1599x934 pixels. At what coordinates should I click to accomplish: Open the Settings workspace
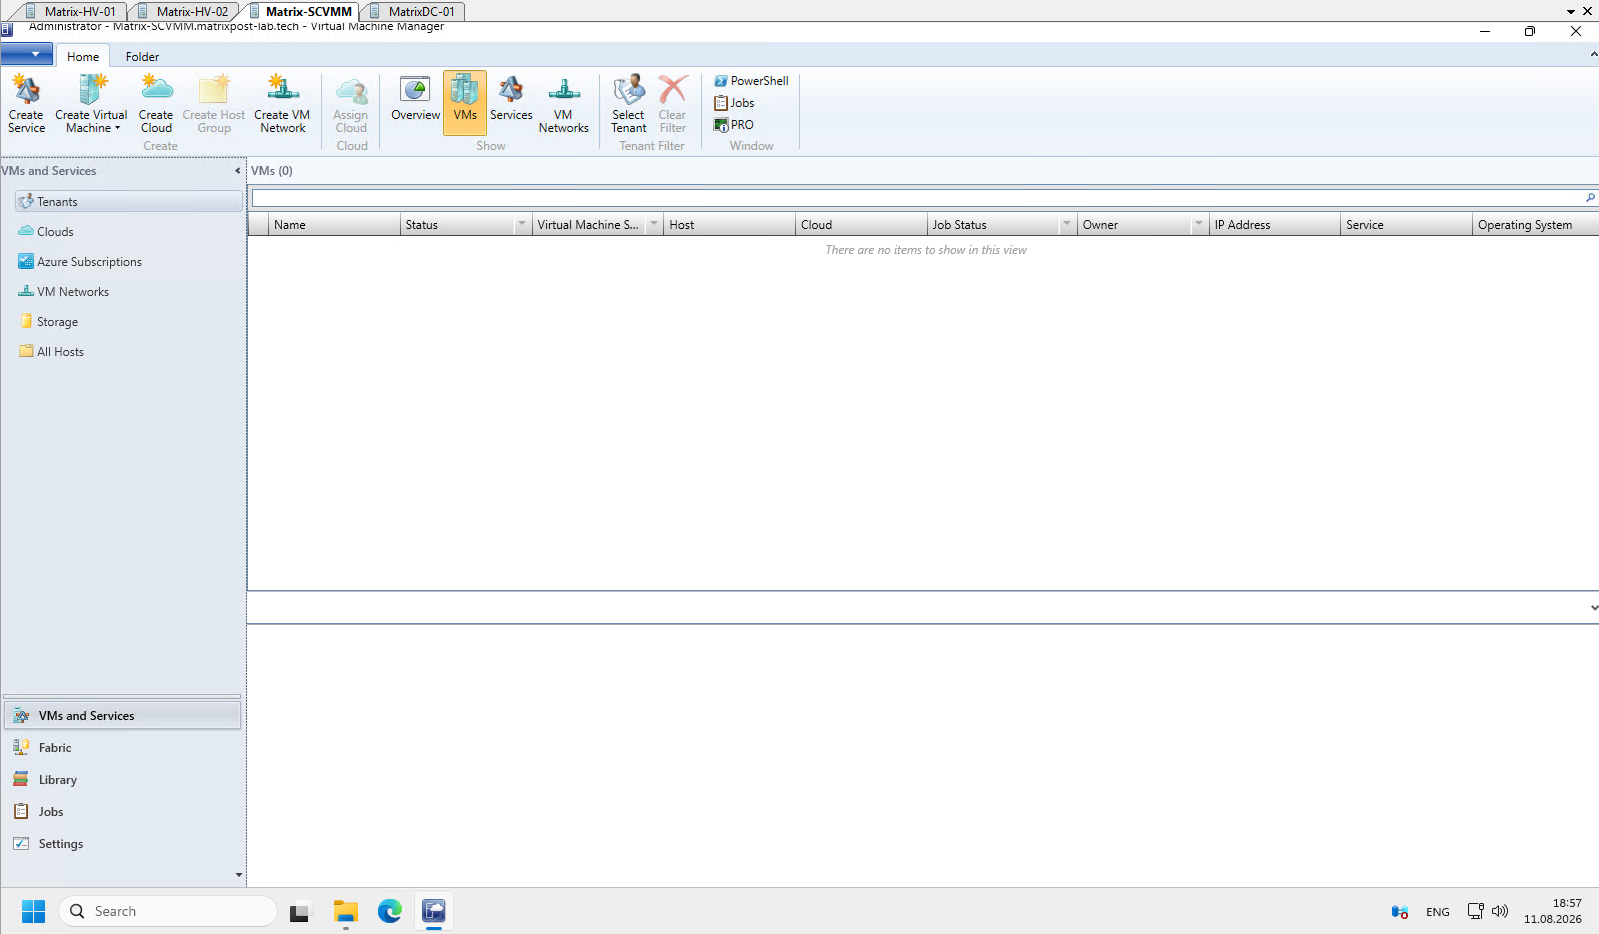pyautogui.click(x=122, y=844)
